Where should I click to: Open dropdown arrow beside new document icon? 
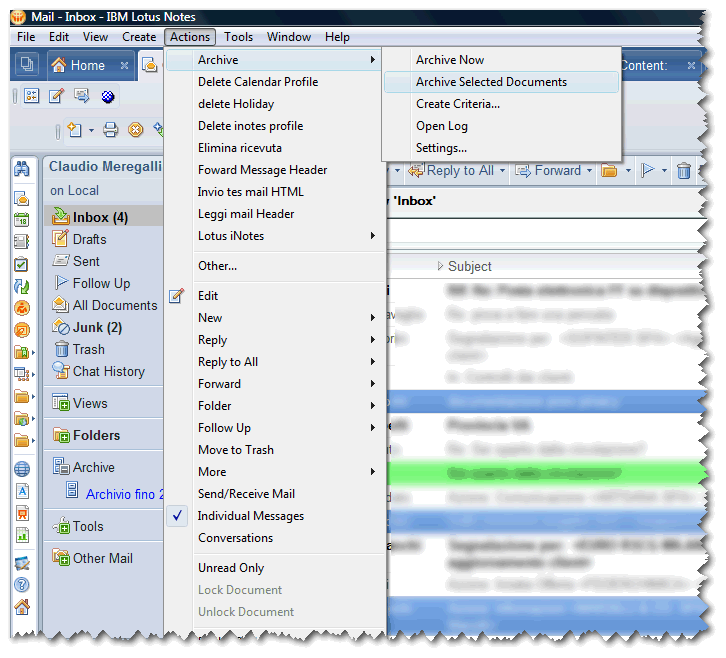coord(91,130)
